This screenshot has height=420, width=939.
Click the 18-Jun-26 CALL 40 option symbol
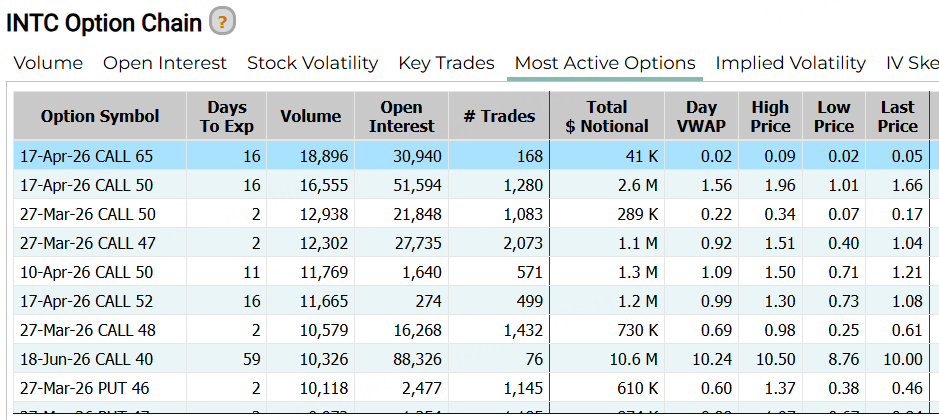tap(88, 359)
